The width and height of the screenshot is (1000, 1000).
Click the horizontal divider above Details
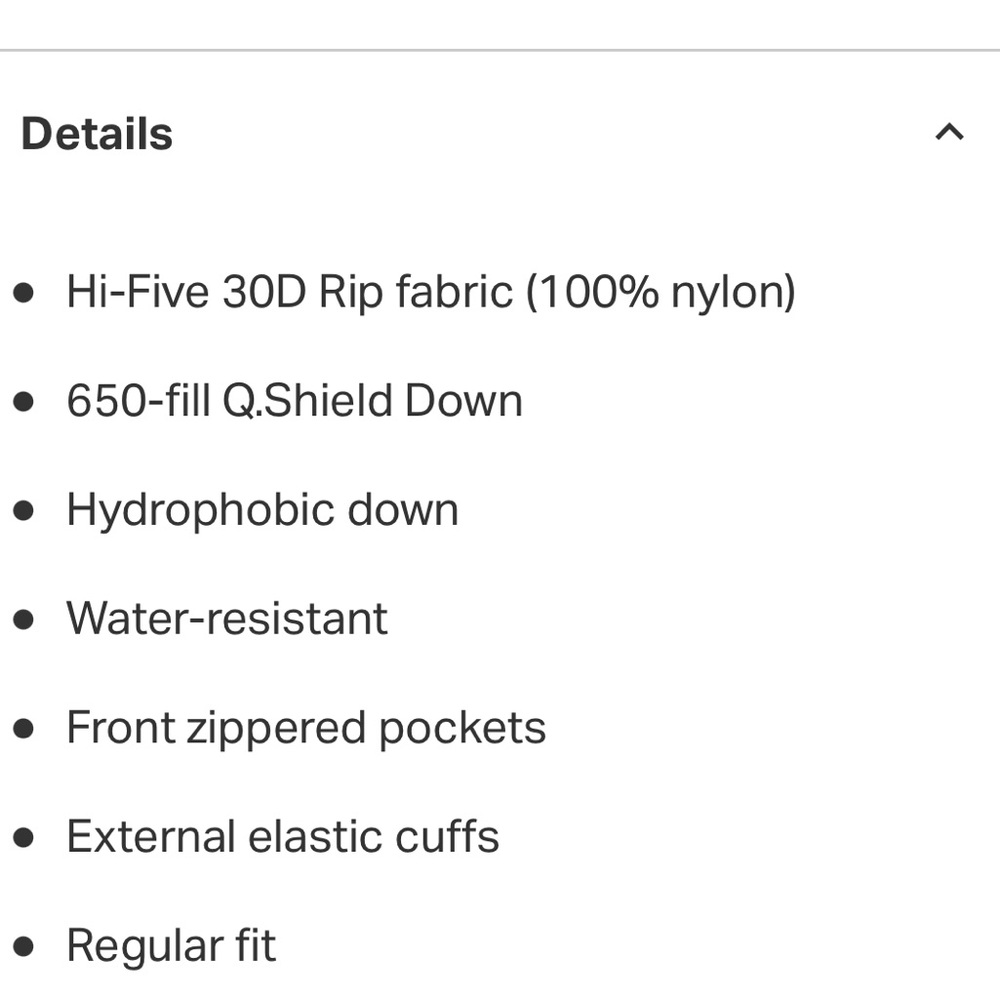coord(500,50)
